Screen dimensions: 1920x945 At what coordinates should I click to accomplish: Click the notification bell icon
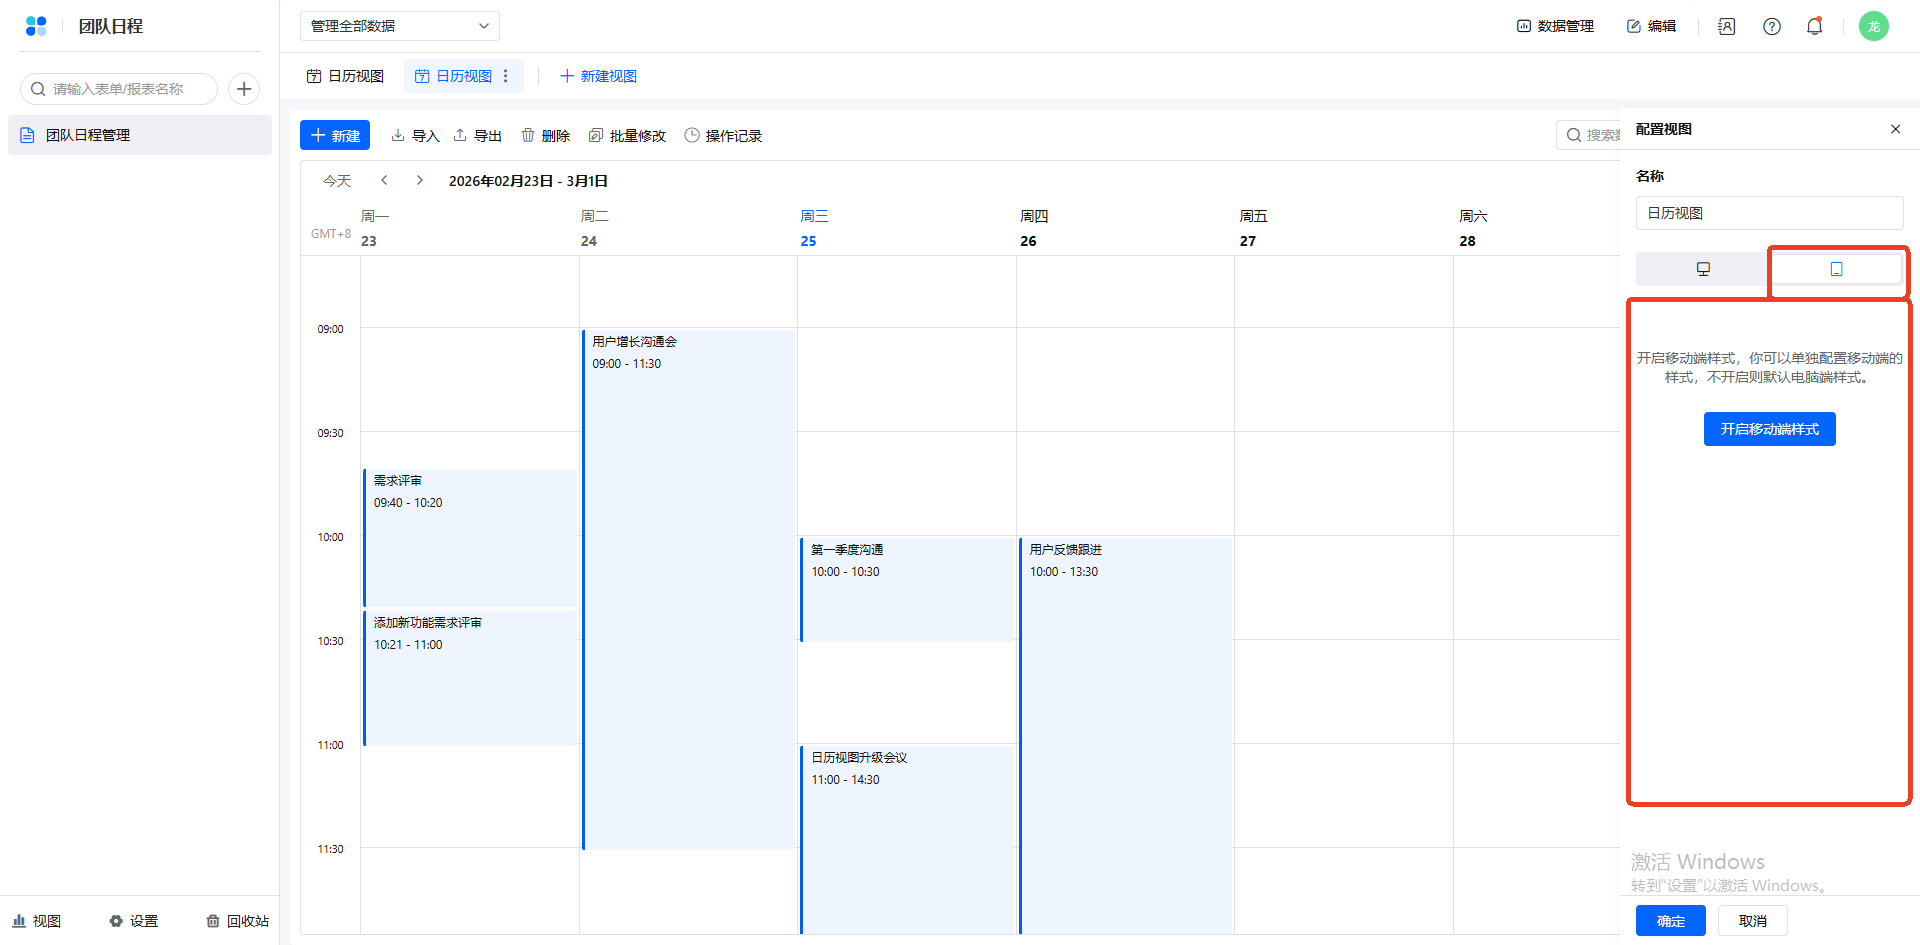[1814, 26]
